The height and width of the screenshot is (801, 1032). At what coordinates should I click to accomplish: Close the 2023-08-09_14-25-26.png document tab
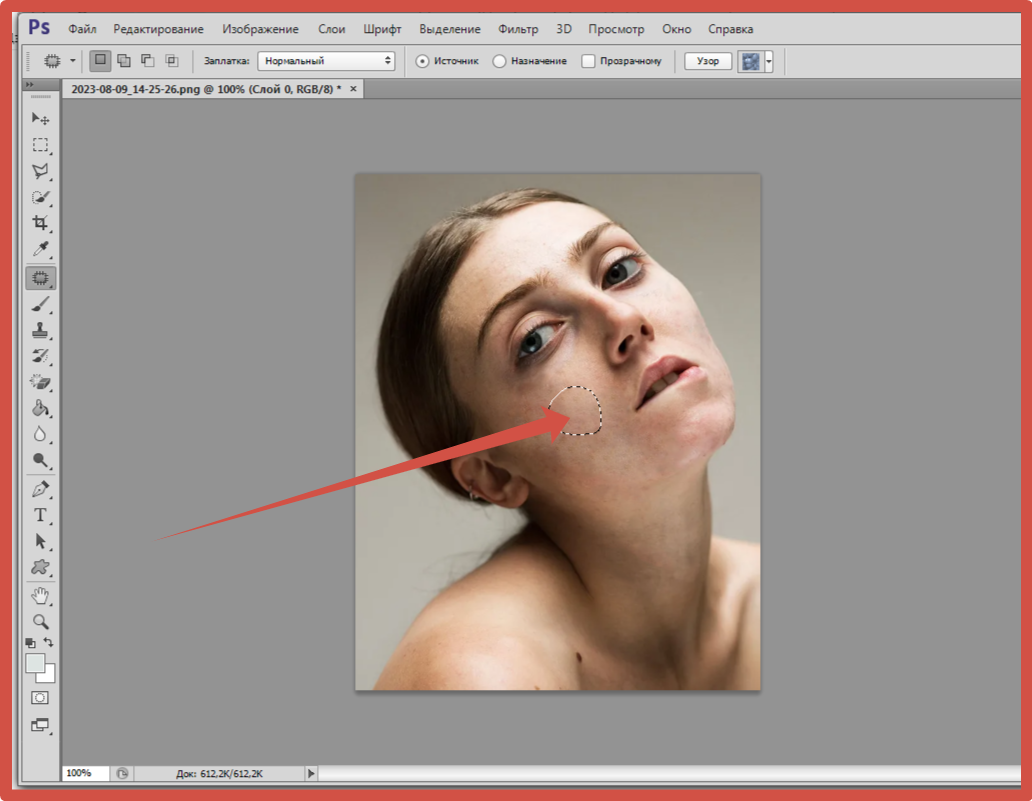click(x=353, y=89)
